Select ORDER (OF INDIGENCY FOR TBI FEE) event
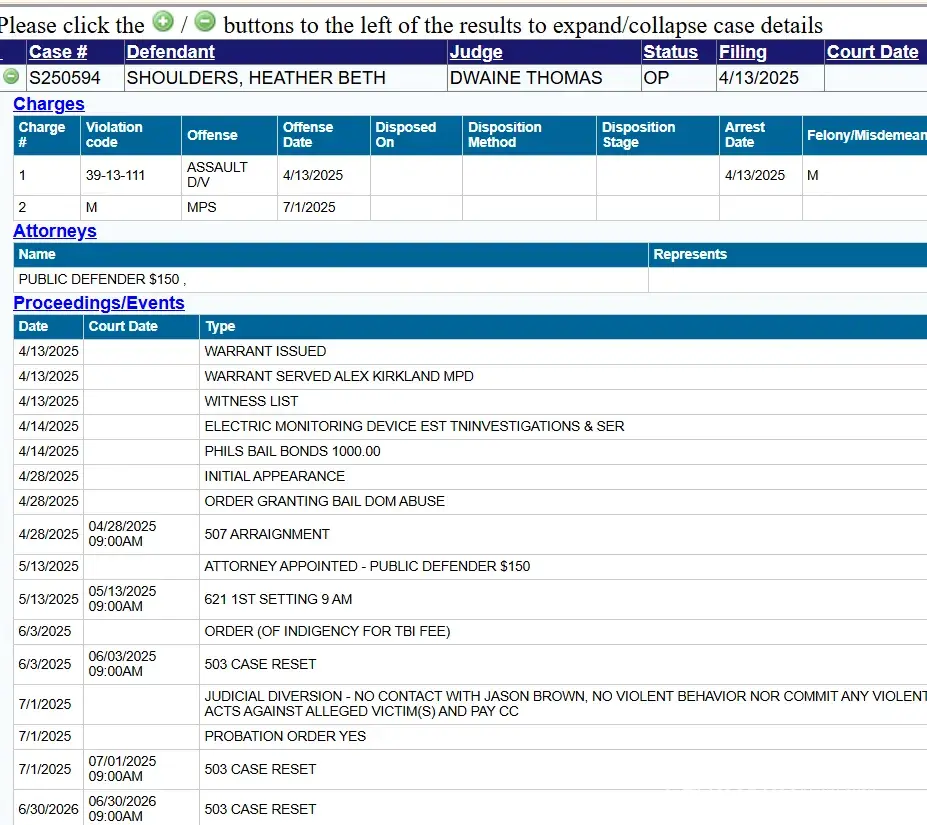Screen dimensions: 927x825 tap(327, 631)
